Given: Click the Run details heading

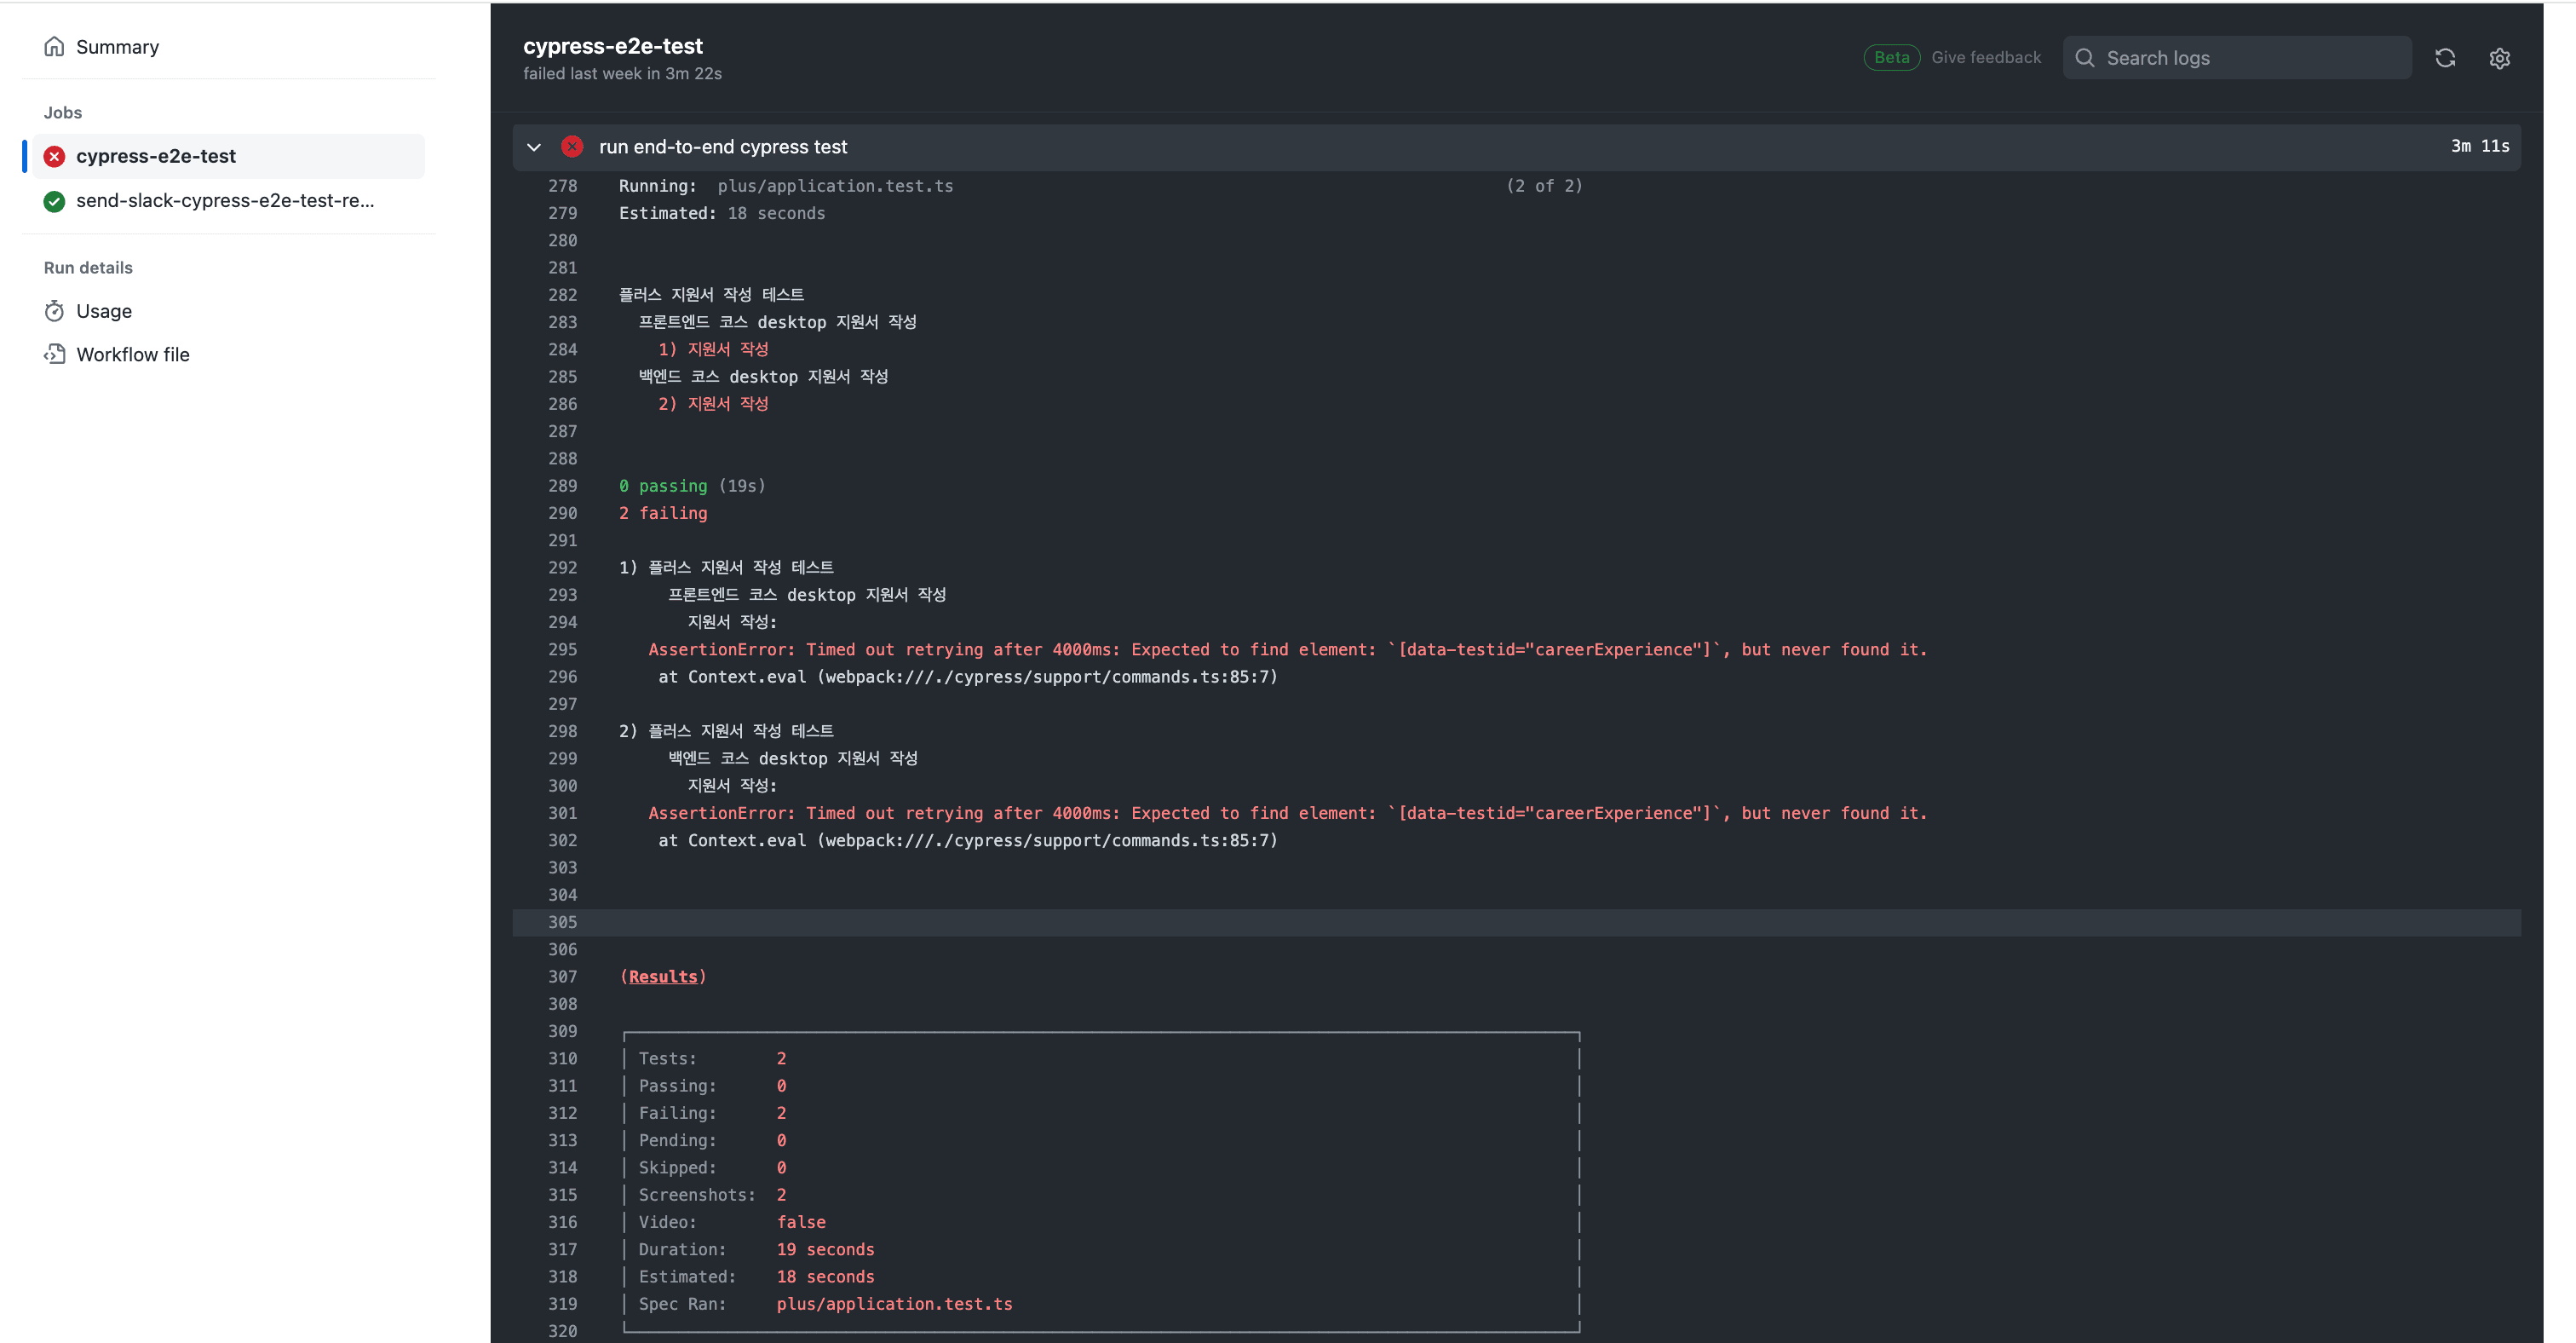Looking at the screenshot, I should tap(88, 268).
